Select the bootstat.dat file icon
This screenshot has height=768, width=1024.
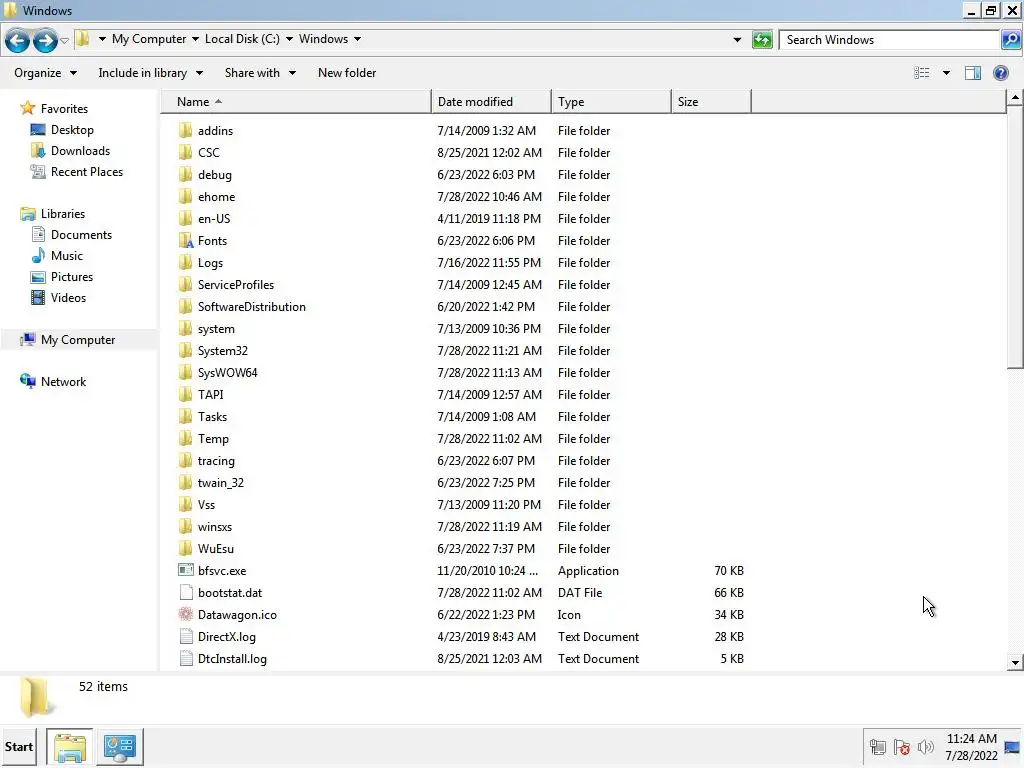coord(185,593)
